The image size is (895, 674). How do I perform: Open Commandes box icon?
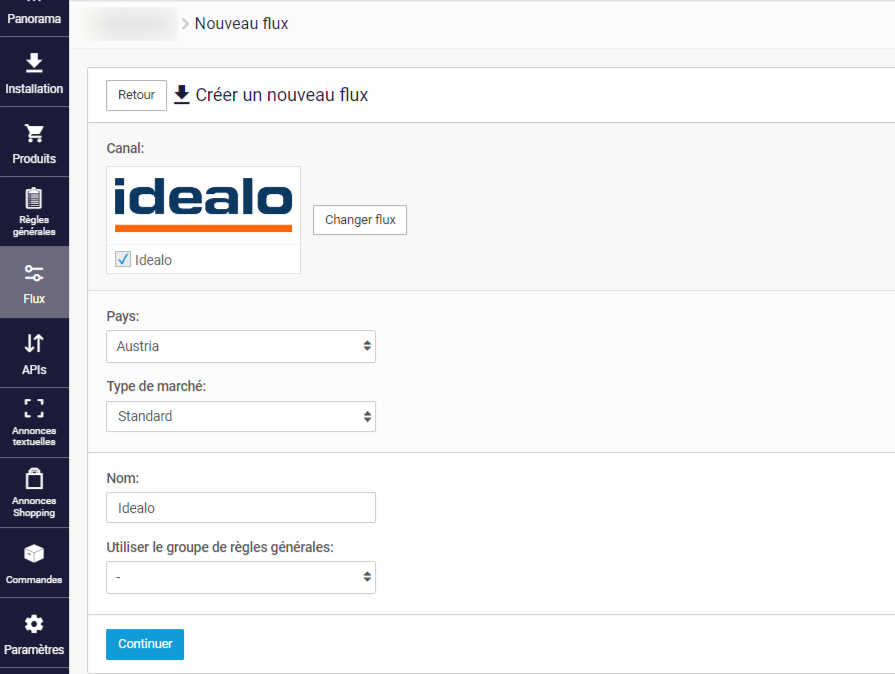point(34,553)
